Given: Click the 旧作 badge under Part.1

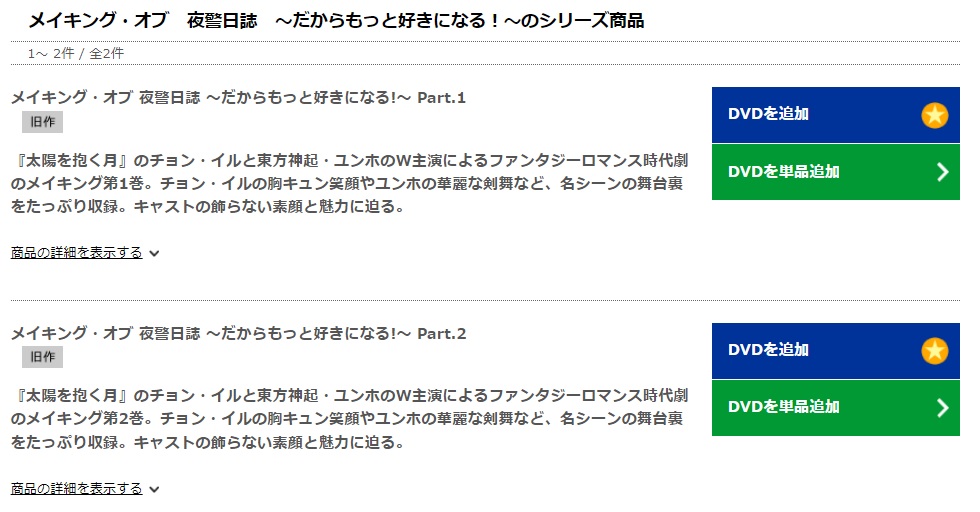Looking at the screenshot, I should (x=42, y=122).
